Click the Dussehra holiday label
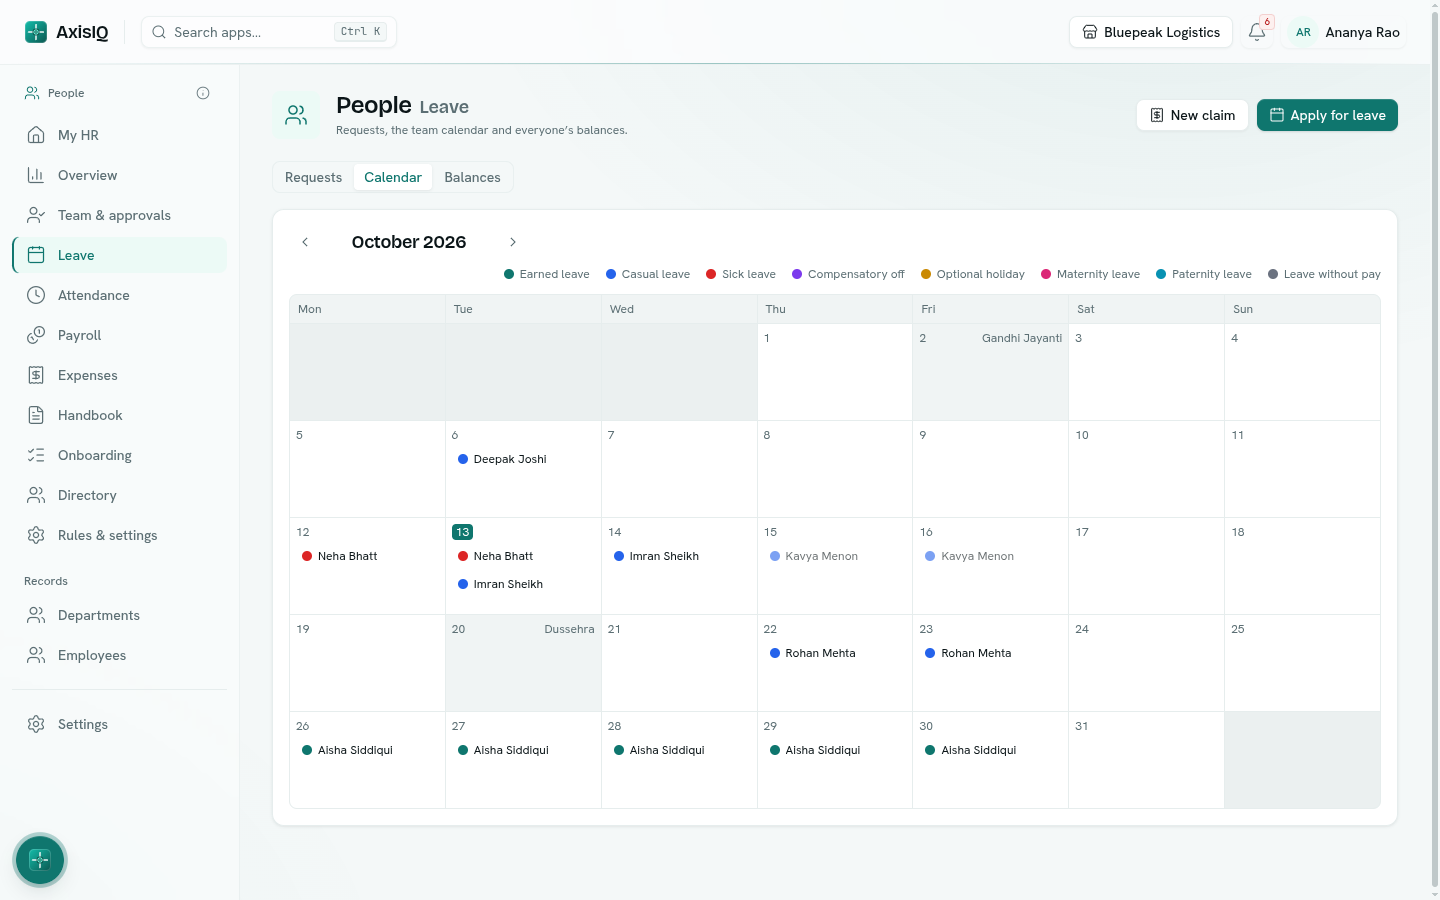The height and width of the screenshot is (900, 1440). (569, 629)
